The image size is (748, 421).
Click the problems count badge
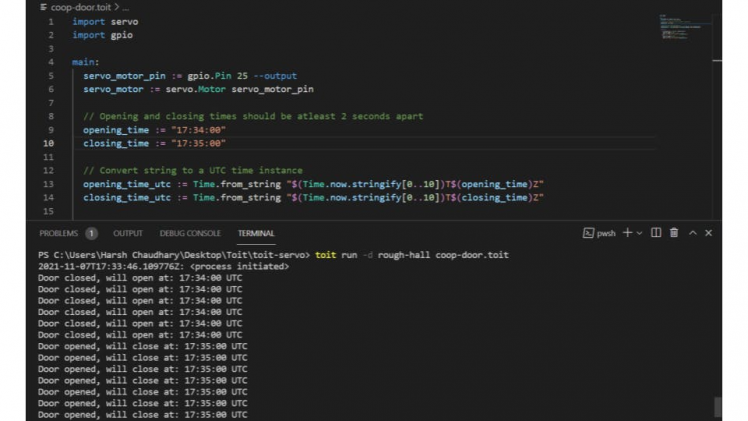[92, 233]
